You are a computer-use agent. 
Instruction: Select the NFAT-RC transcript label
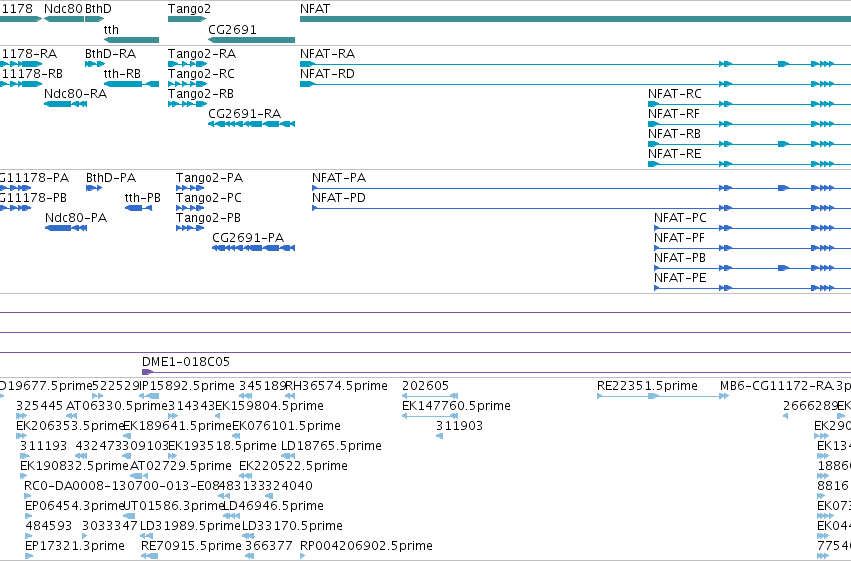[675, 94]
